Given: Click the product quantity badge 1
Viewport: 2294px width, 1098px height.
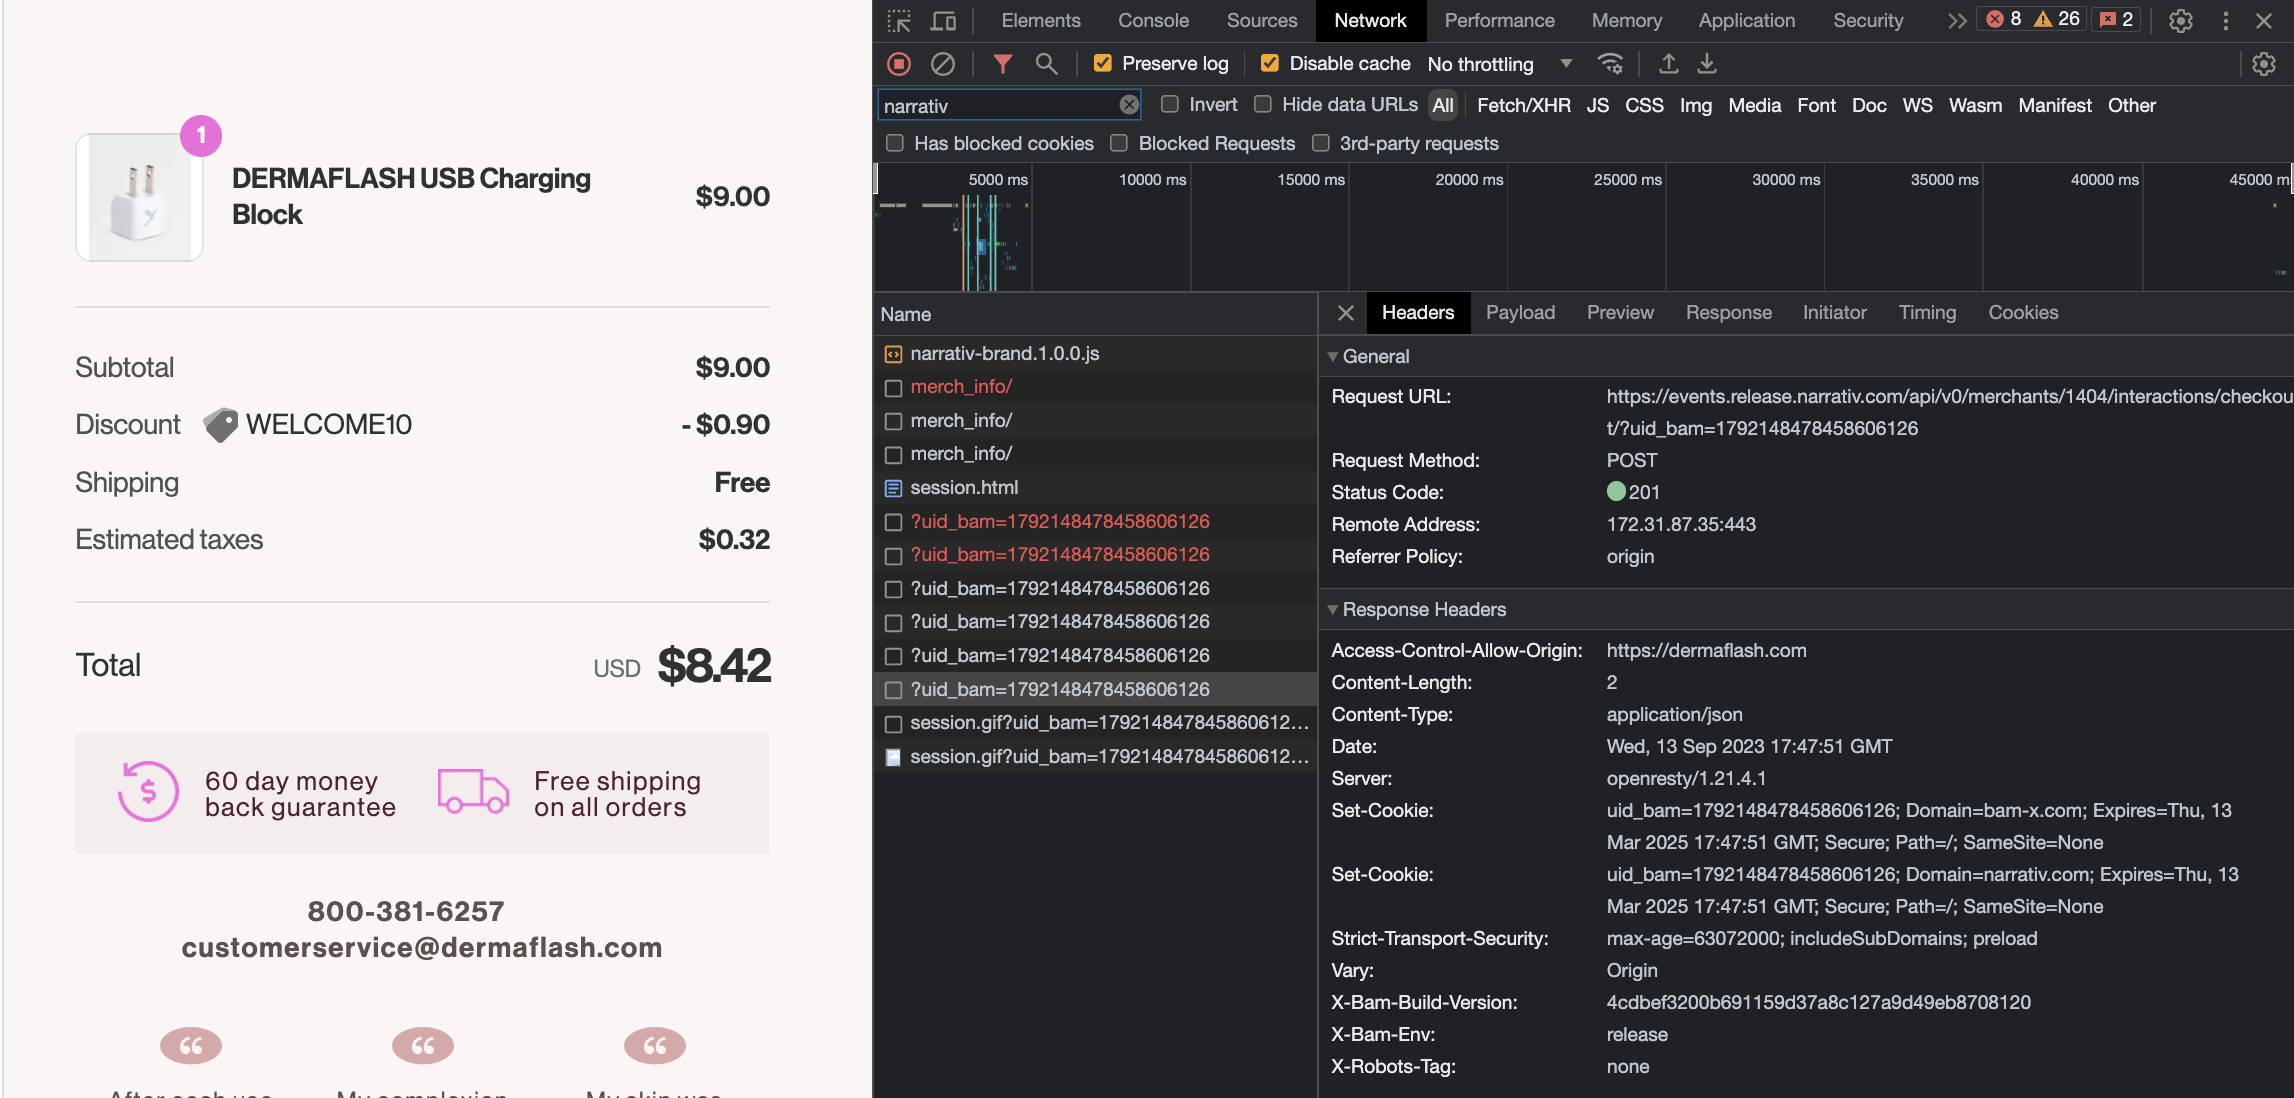Looking at the screenshot, I should pos(201,135).
